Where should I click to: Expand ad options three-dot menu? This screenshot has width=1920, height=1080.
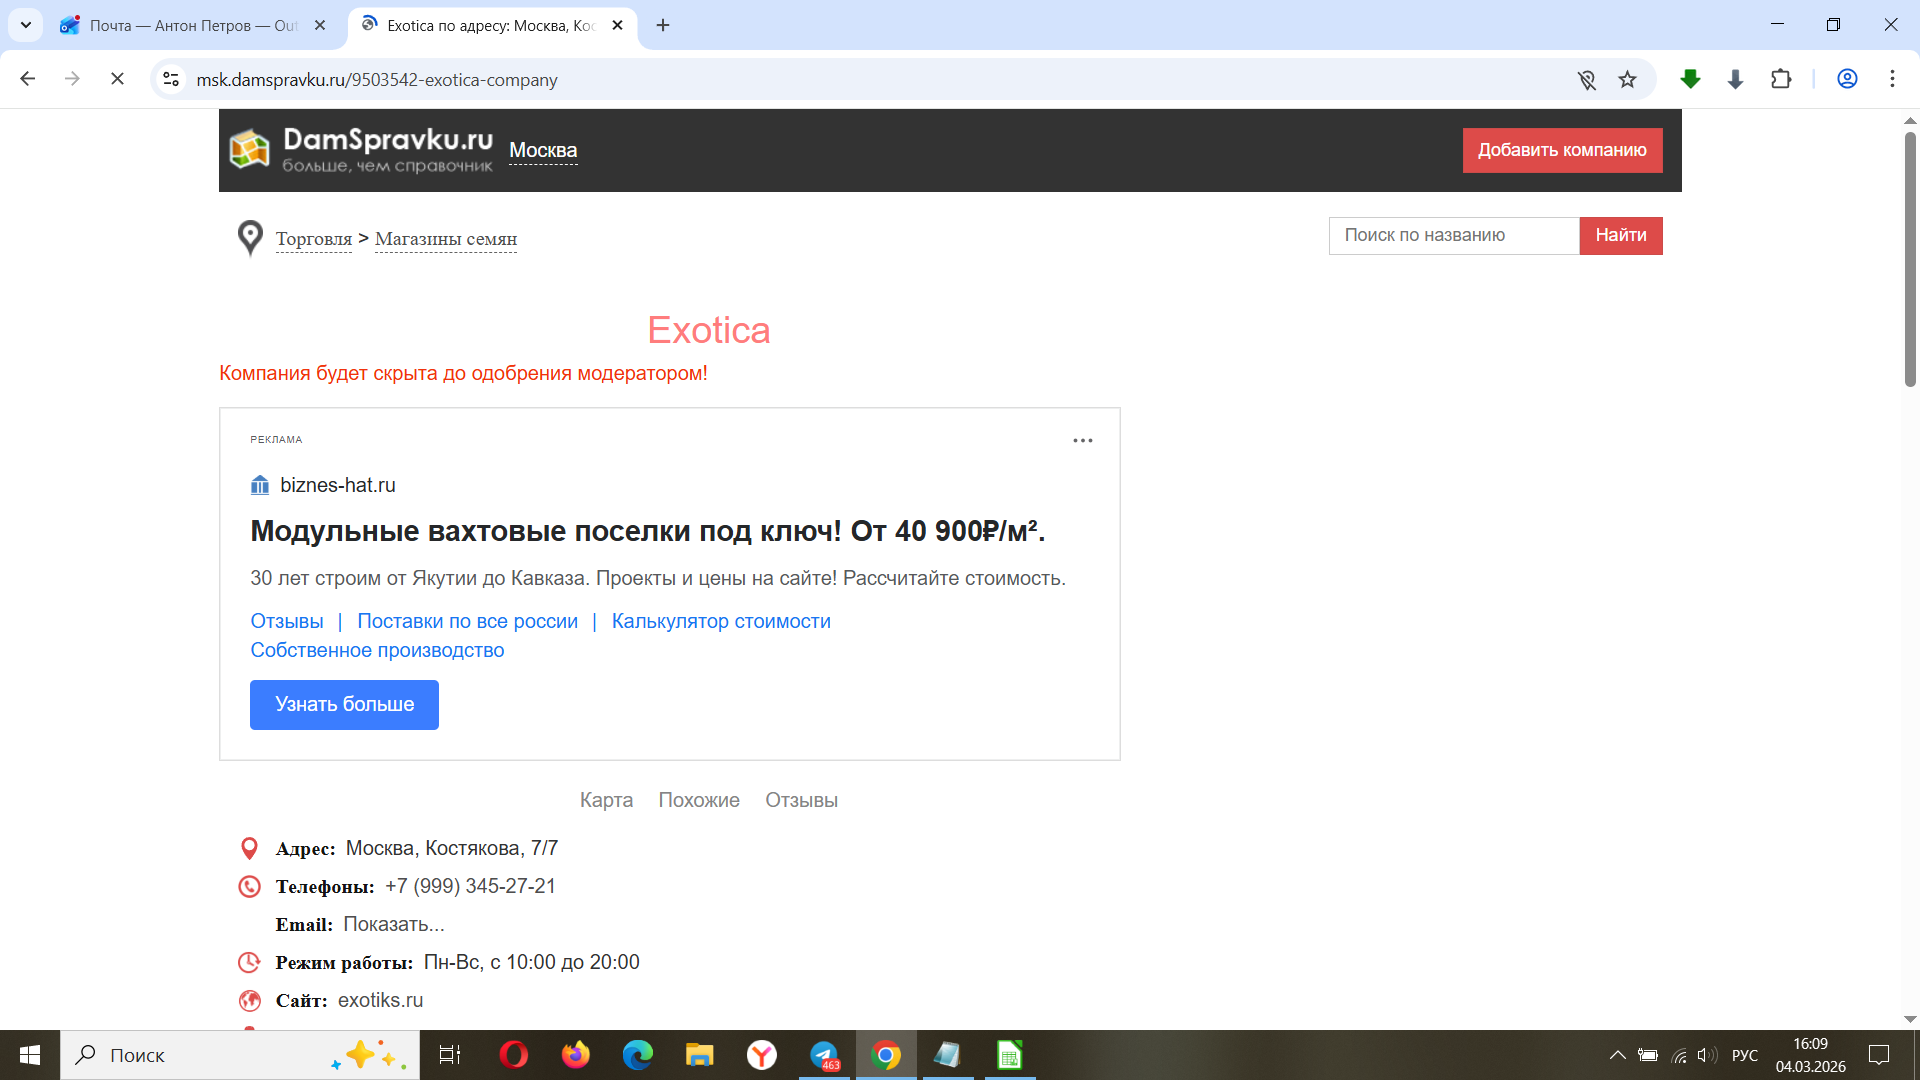click(1082, 440)
